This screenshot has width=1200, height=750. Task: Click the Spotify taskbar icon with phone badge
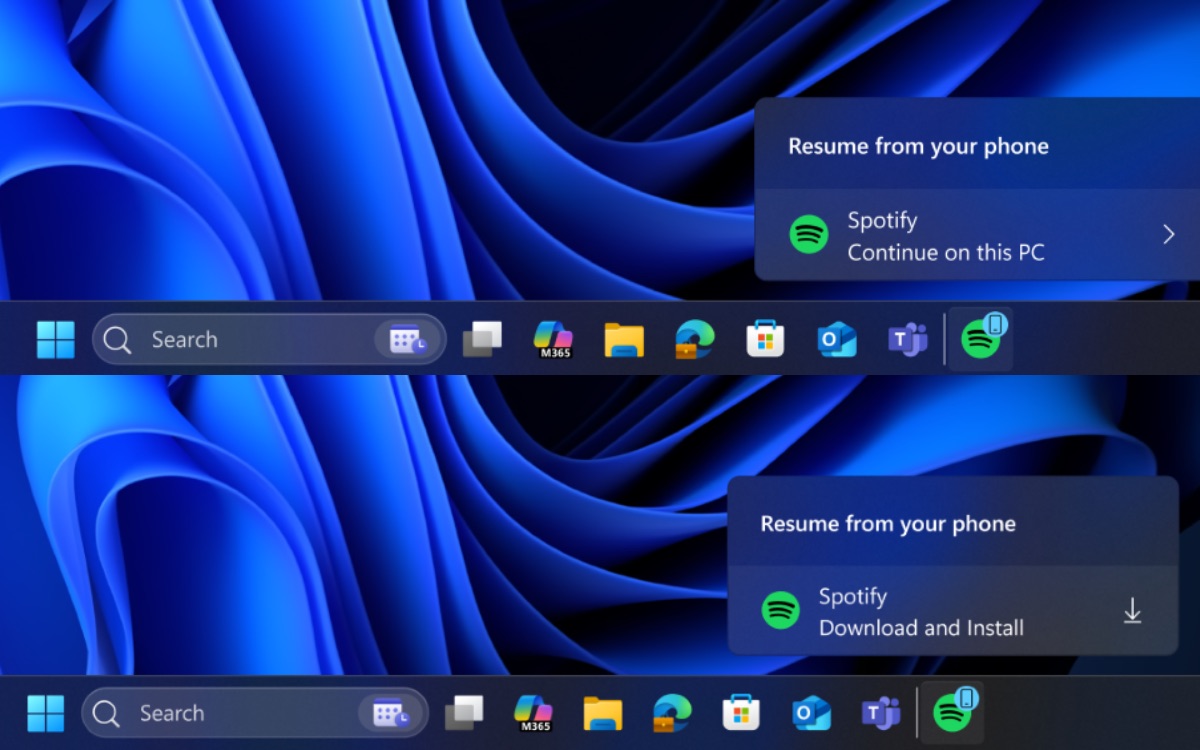tap(980, 339)
